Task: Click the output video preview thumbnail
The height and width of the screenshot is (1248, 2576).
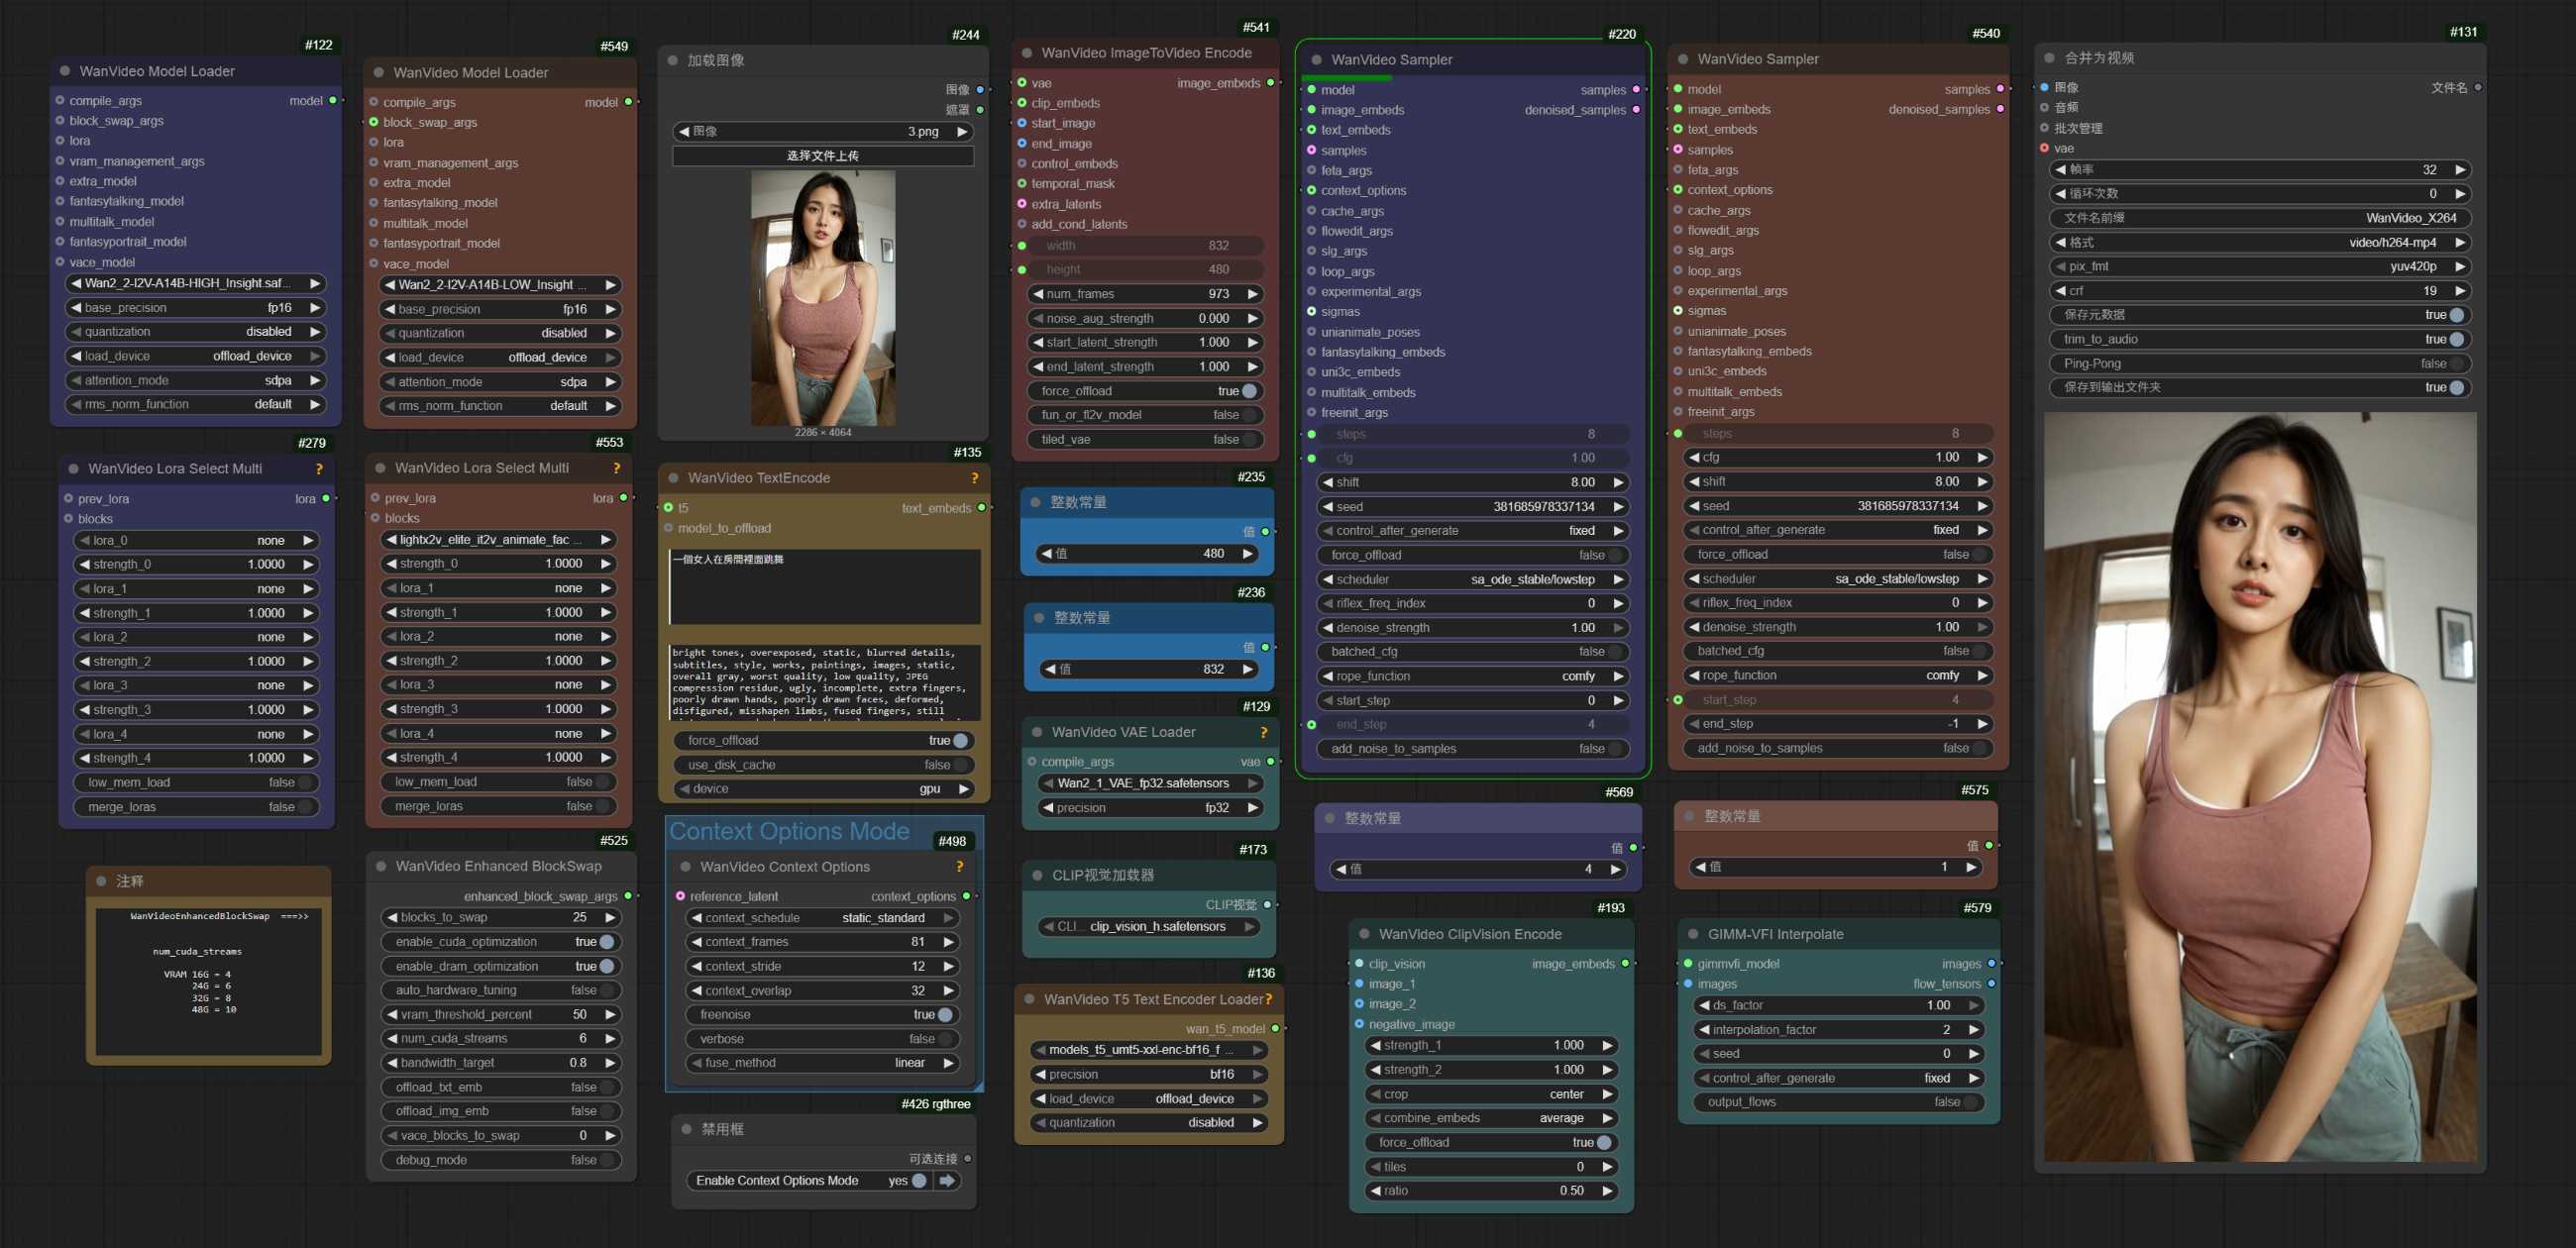Action: coord(2260,786)
